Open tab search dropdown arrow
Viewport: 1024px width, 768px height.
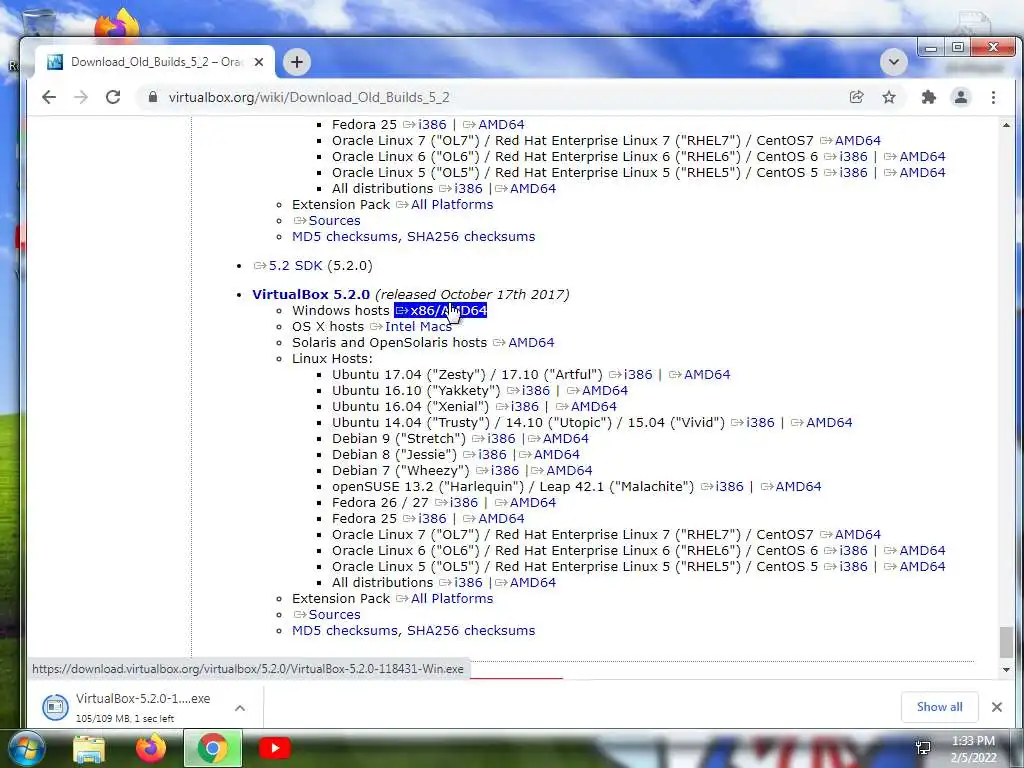(893, 62)
